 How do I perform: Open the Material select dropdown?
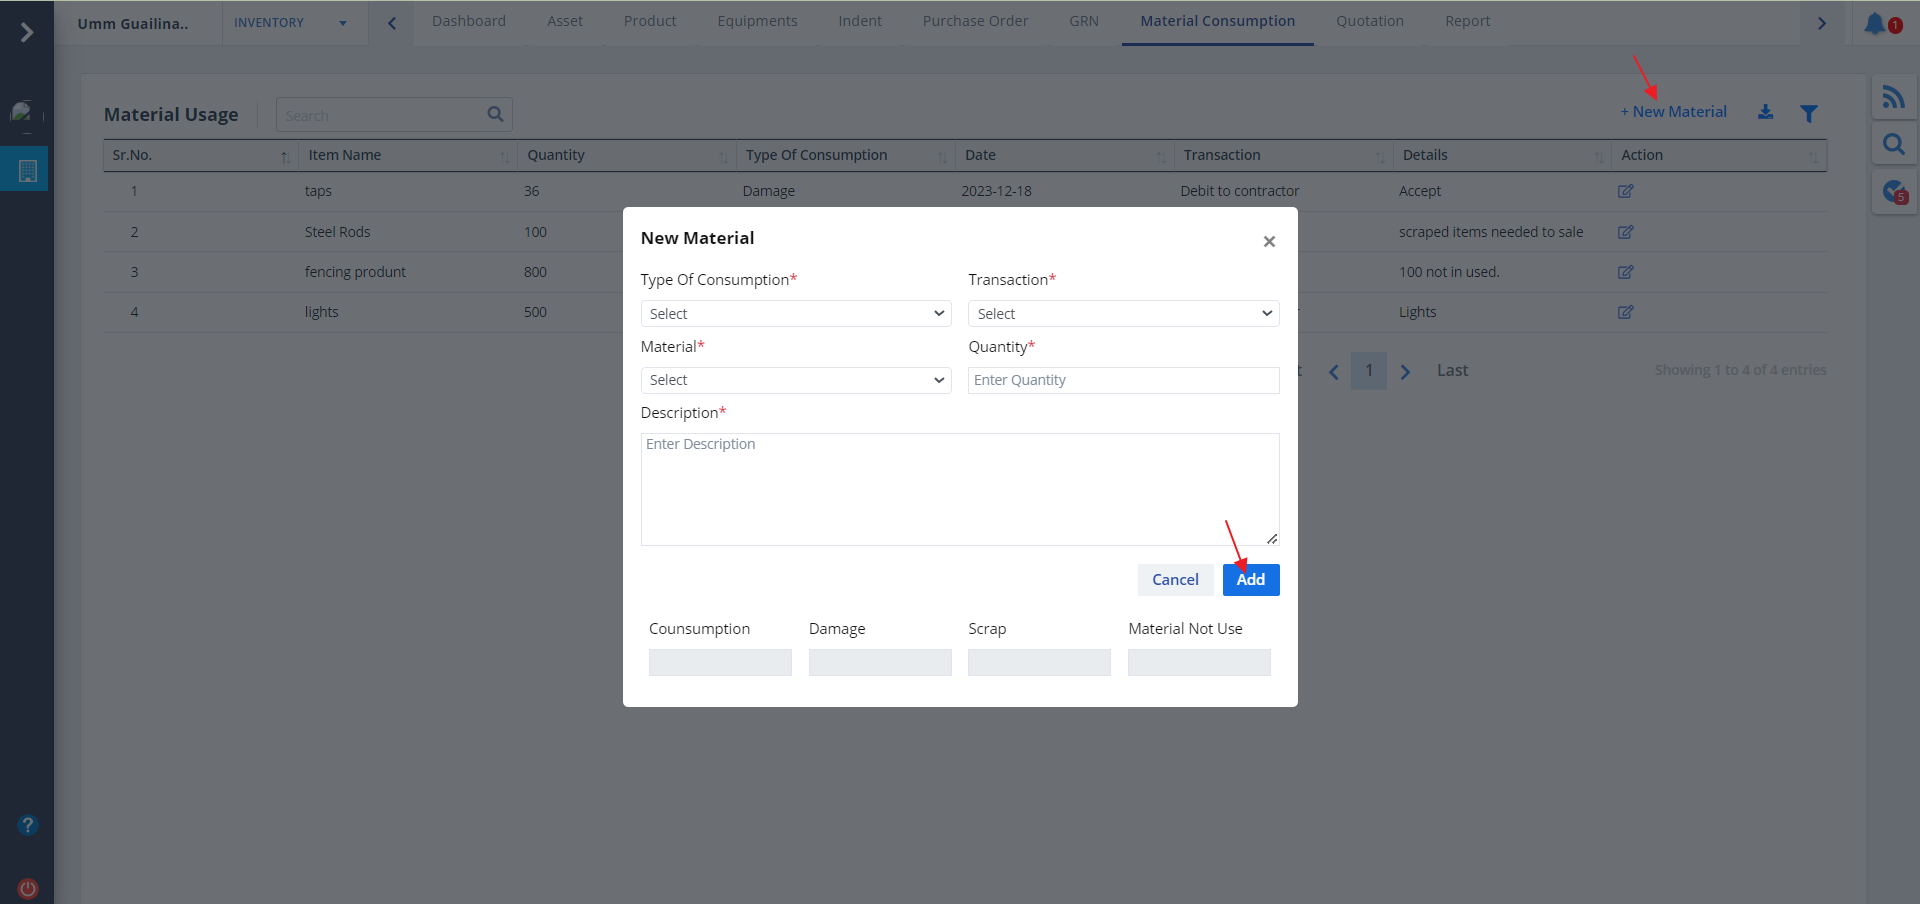click(795, 380)
